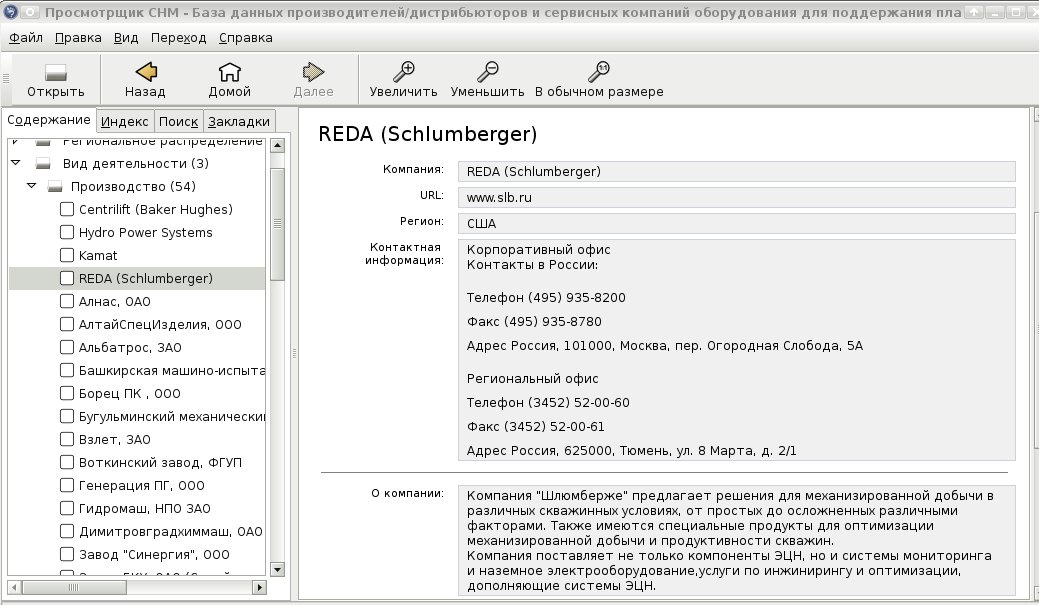Open the Справка menu

[x=246, y=38]
